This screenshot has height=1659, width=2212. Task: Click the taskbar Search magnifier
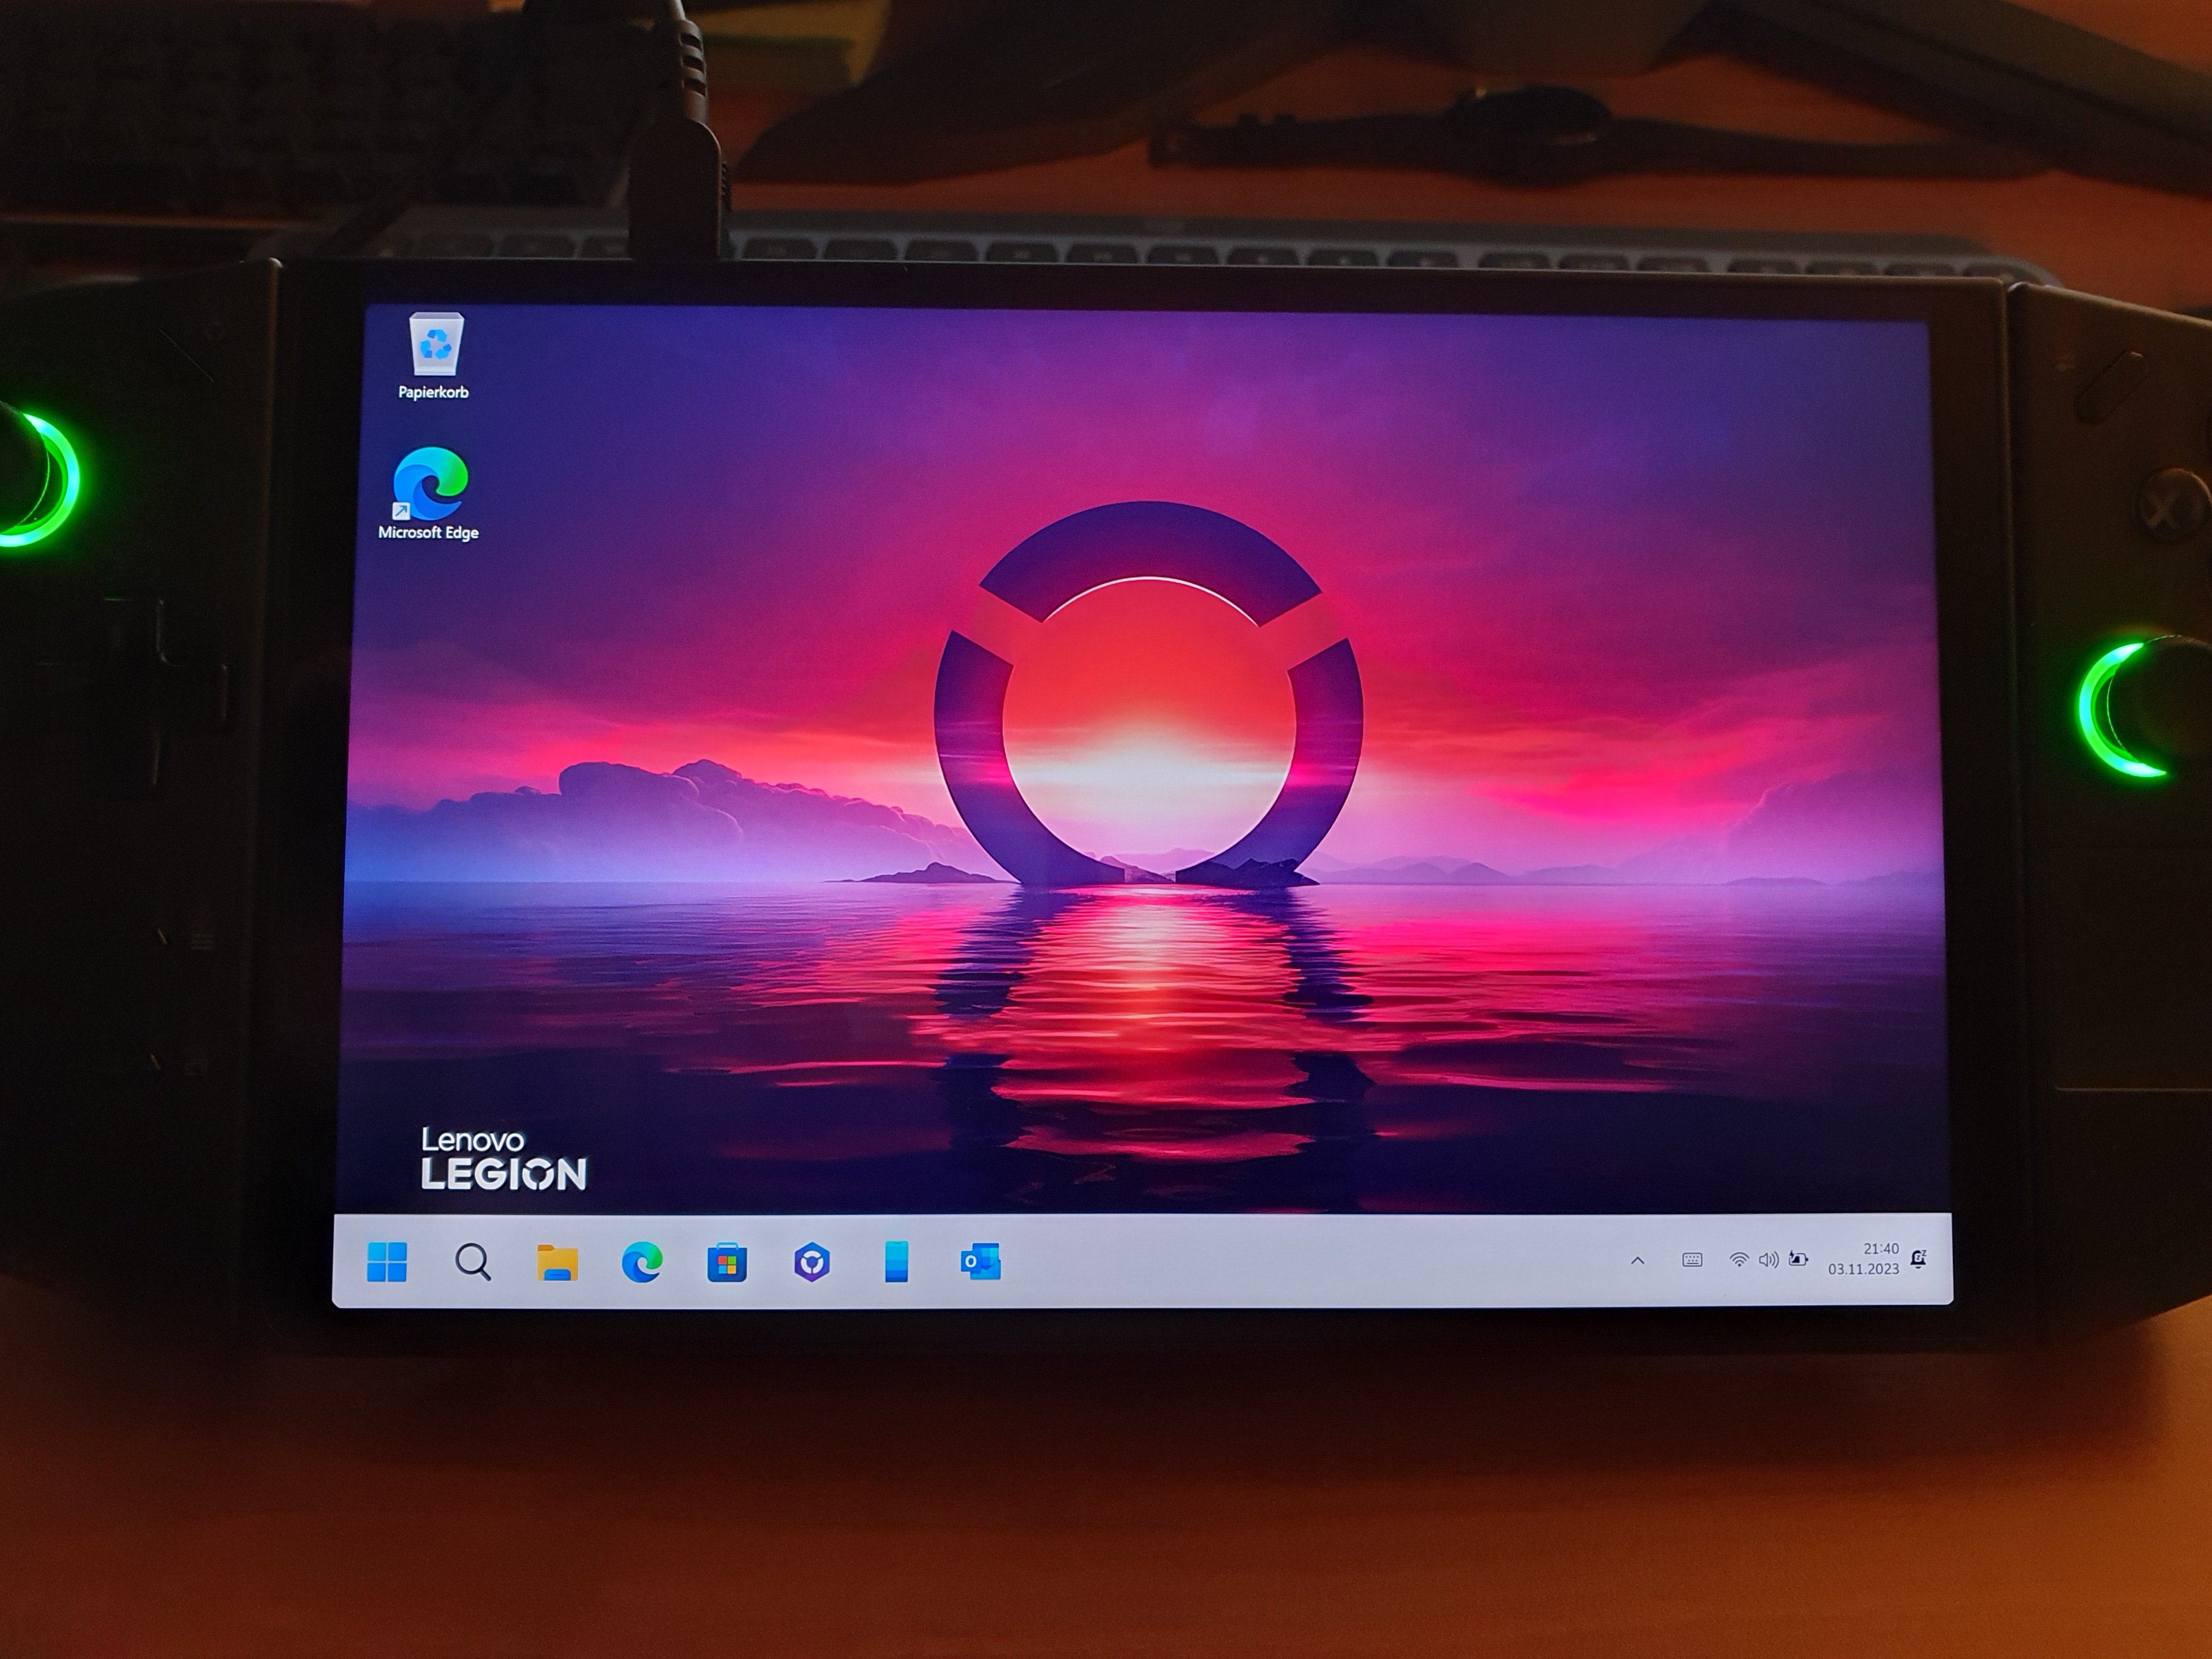coord(472,1262)
